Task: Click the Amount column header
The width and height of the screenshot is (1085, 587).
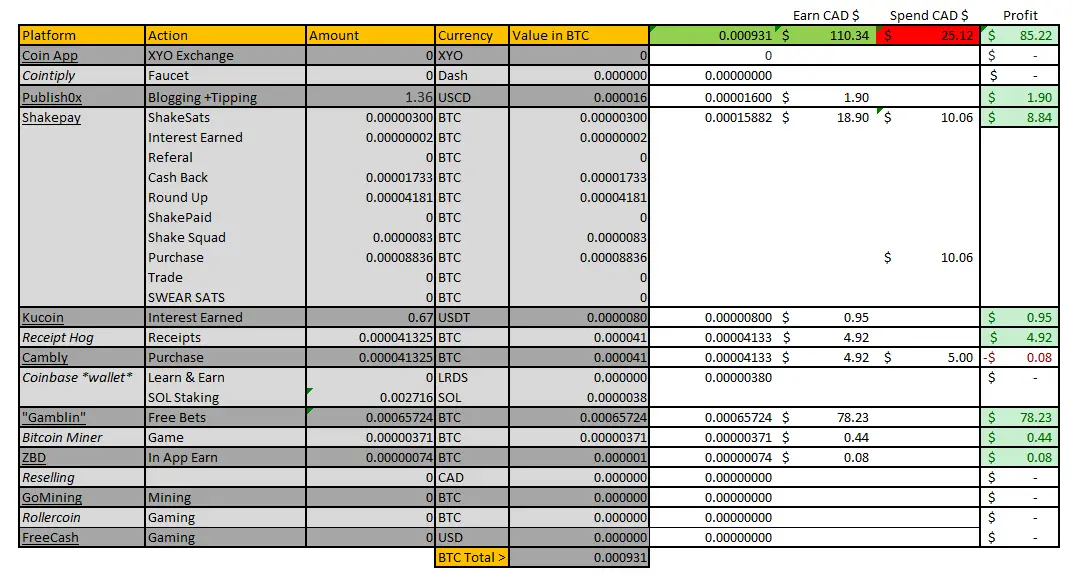Action: point(370,35)
